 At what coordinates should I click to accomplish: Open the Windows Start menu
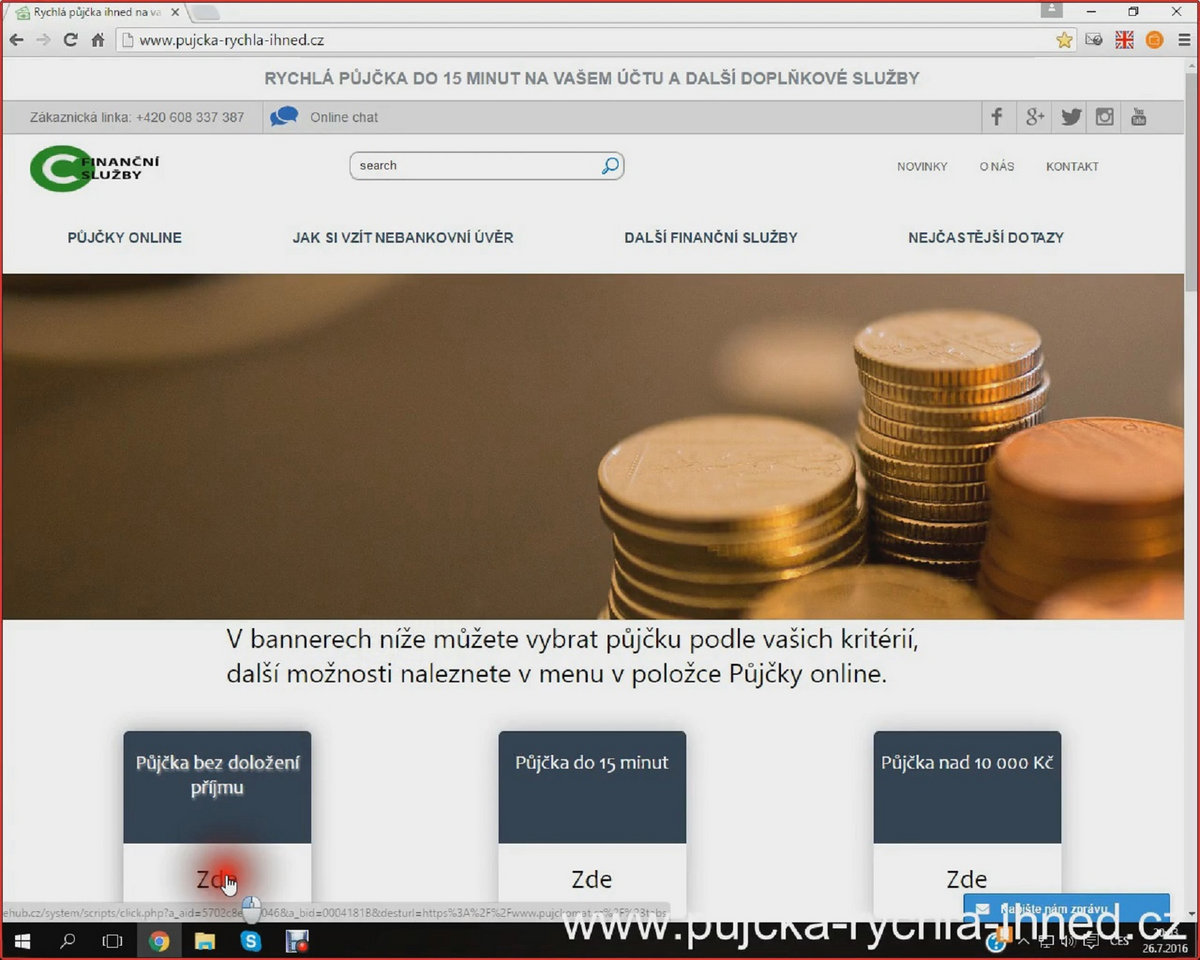(21, 941)
